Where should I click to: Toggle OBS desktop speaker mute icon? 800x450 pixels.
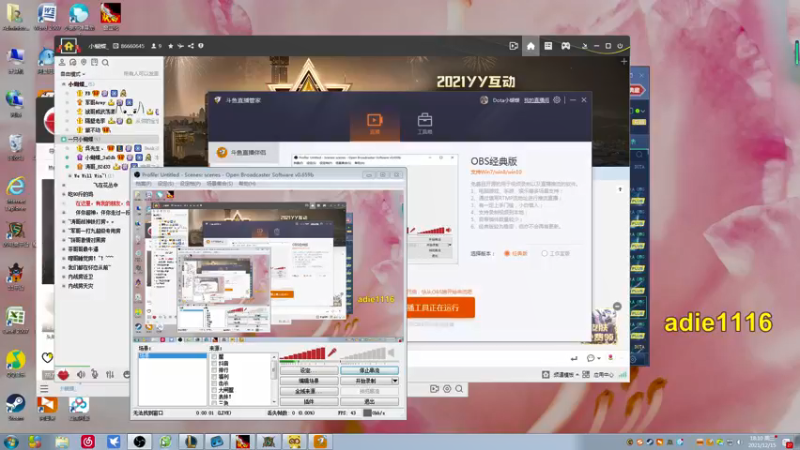point(391,352)
